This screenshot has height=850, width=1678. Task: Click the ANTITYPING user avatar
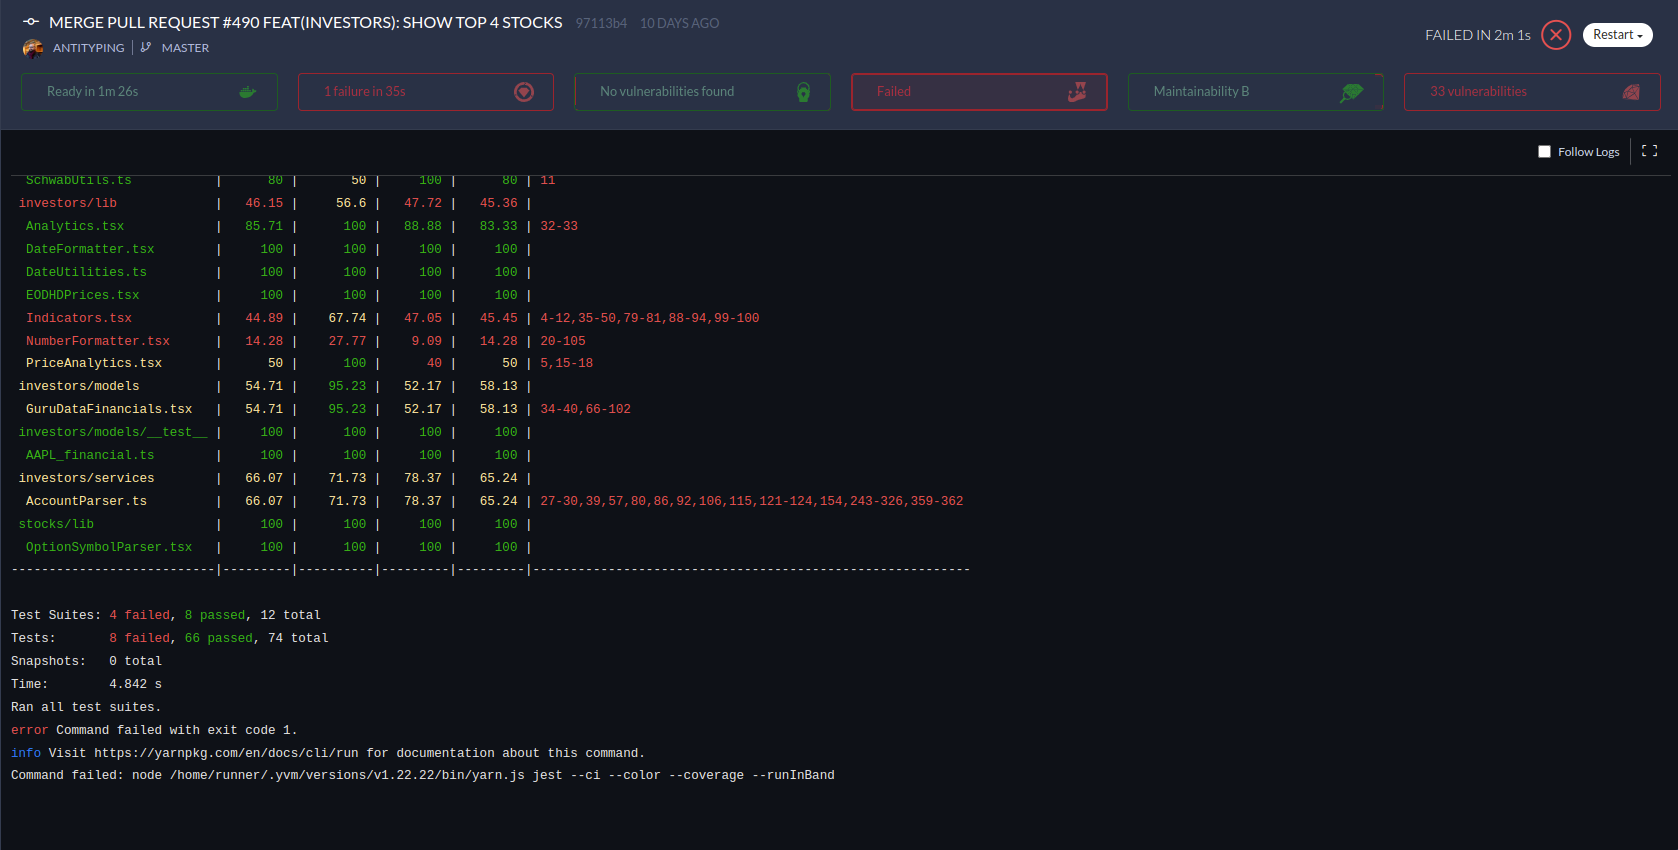point(33,48)
